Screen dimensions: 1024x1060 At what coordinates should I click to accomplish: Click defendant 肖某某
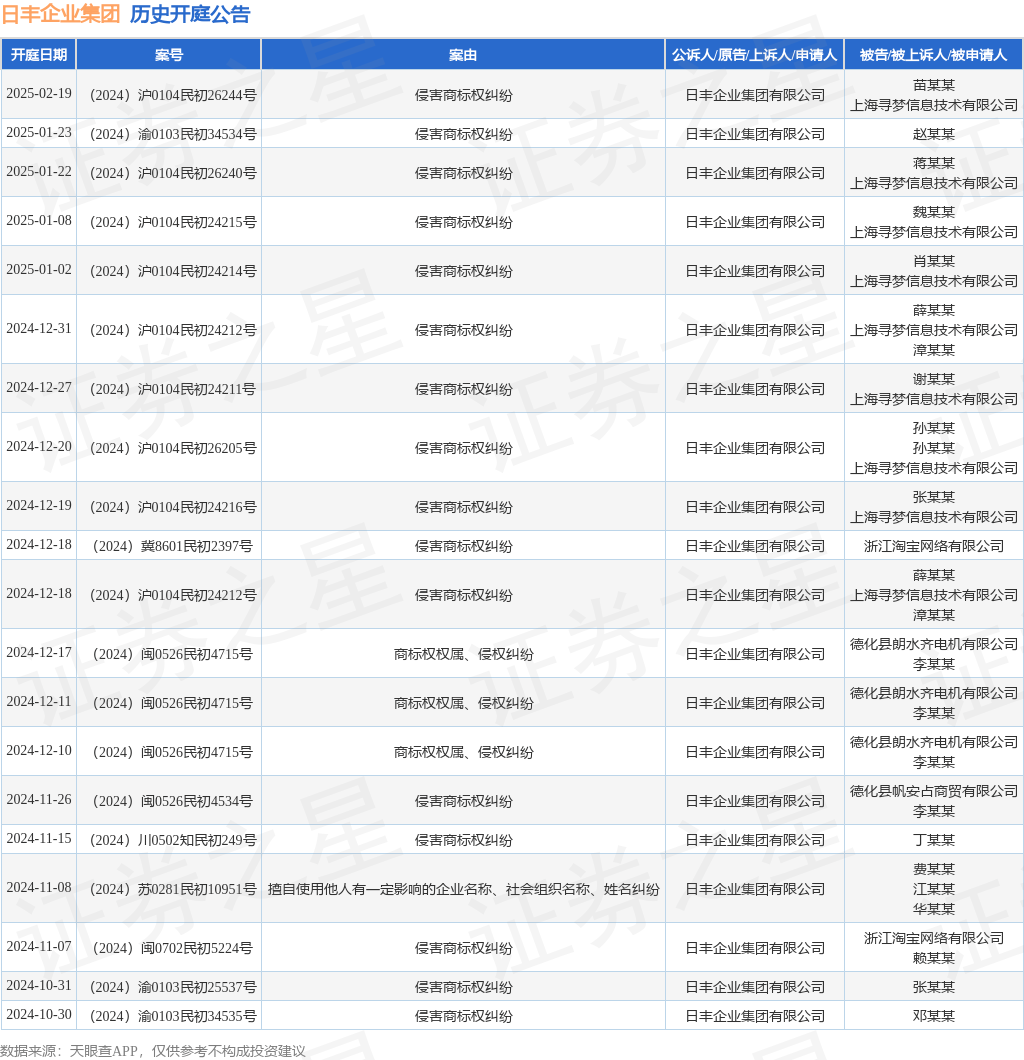[933, 261]
